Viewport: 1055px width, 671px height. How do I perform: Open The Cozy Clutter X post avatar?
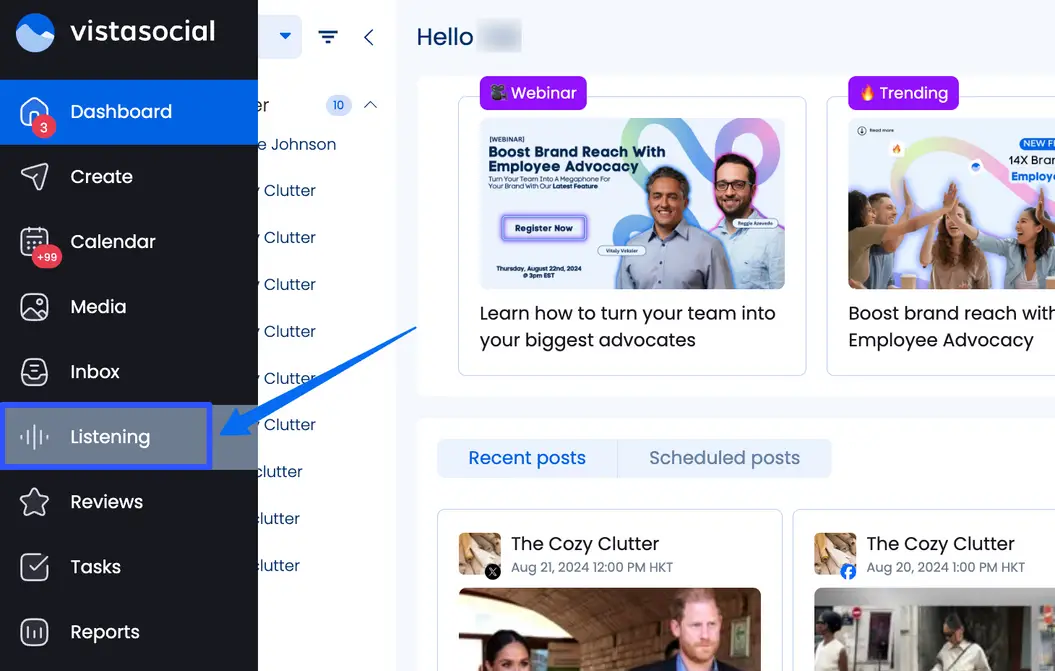(479, 553)
